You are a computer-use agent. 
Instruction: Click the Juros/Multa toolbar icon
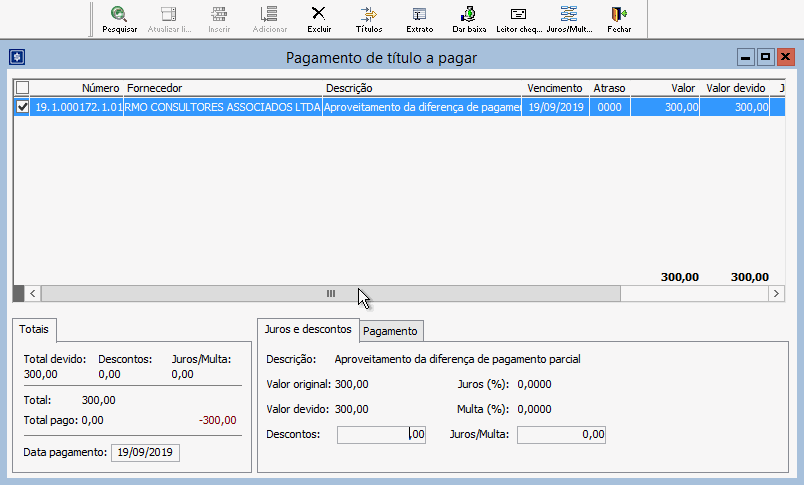point(569,18)
